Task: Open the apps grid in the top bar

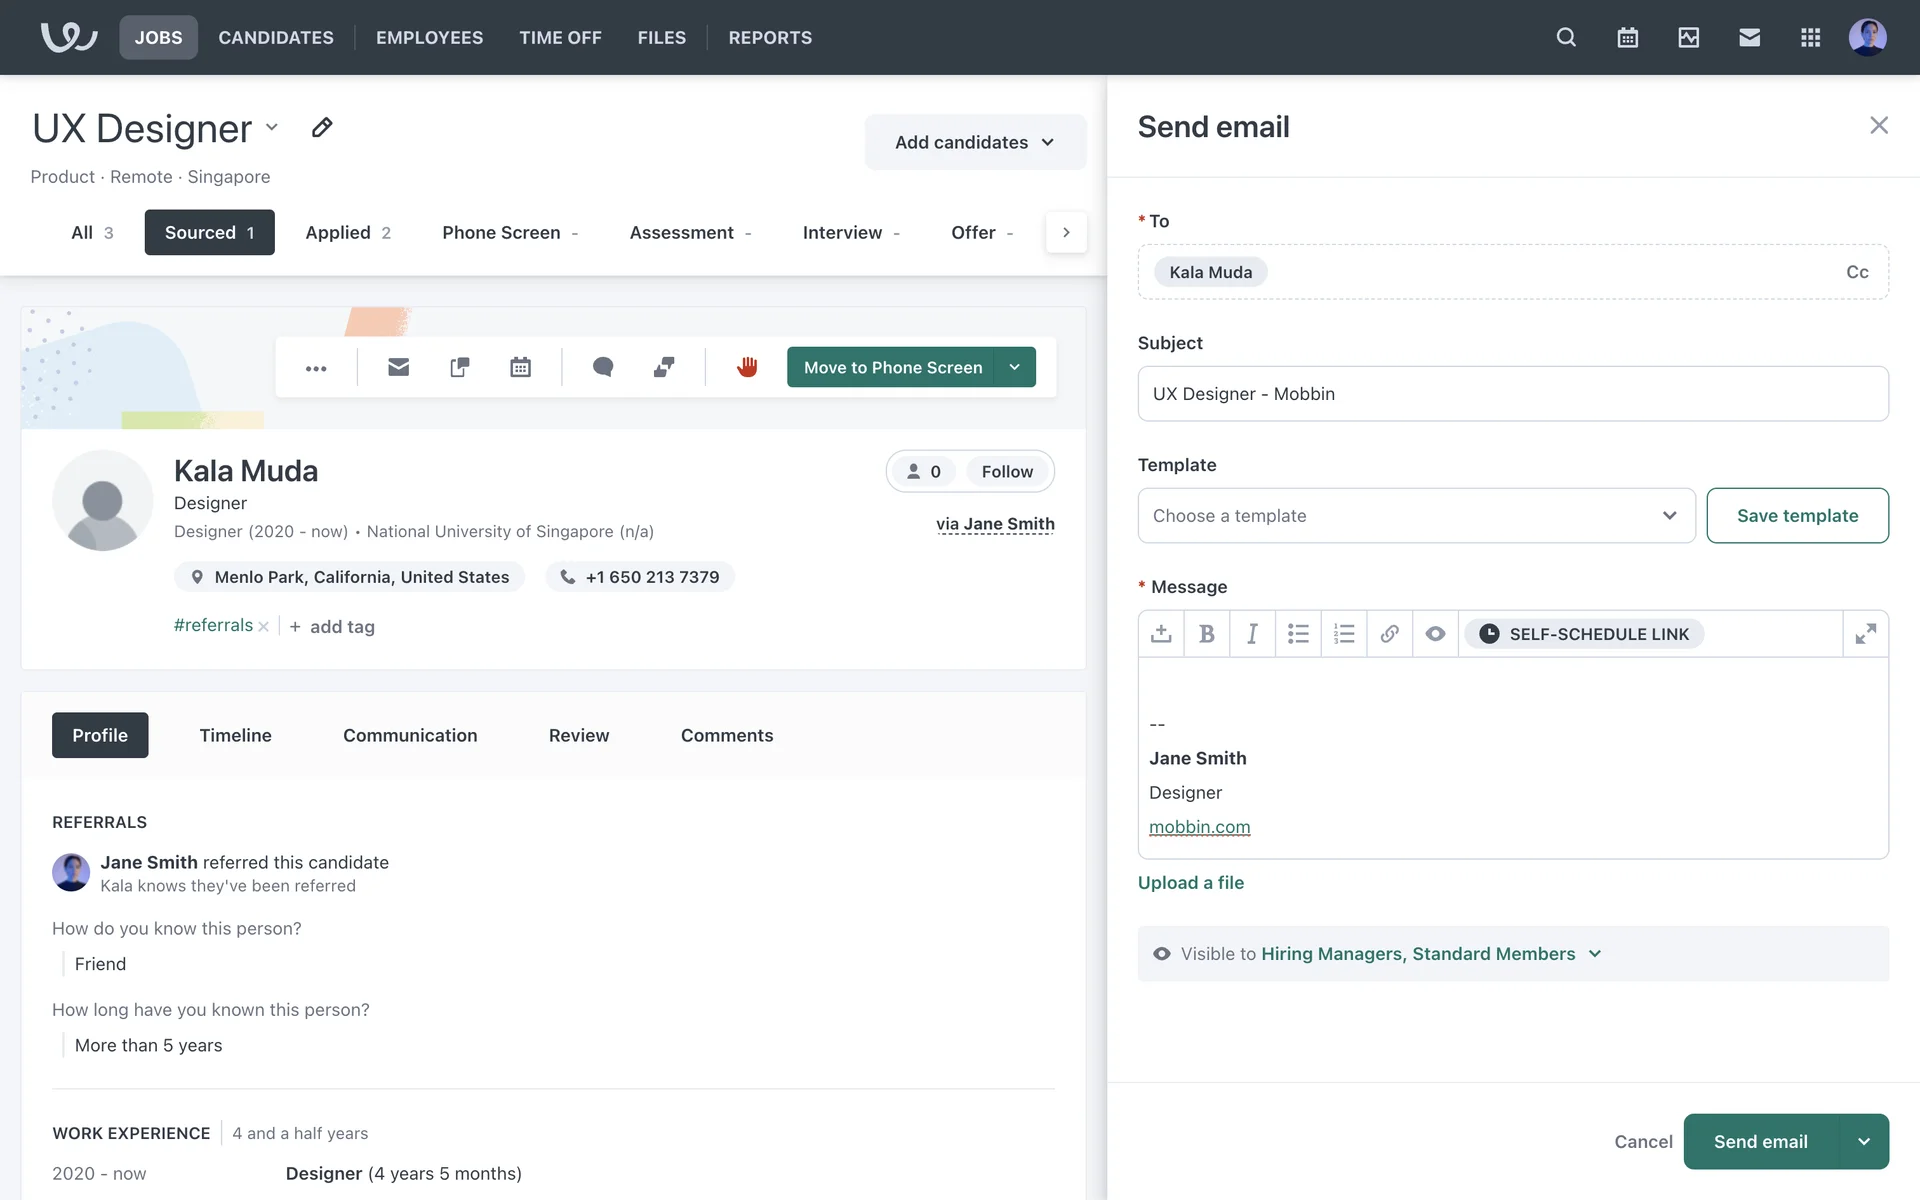Action: [1810, 38]
